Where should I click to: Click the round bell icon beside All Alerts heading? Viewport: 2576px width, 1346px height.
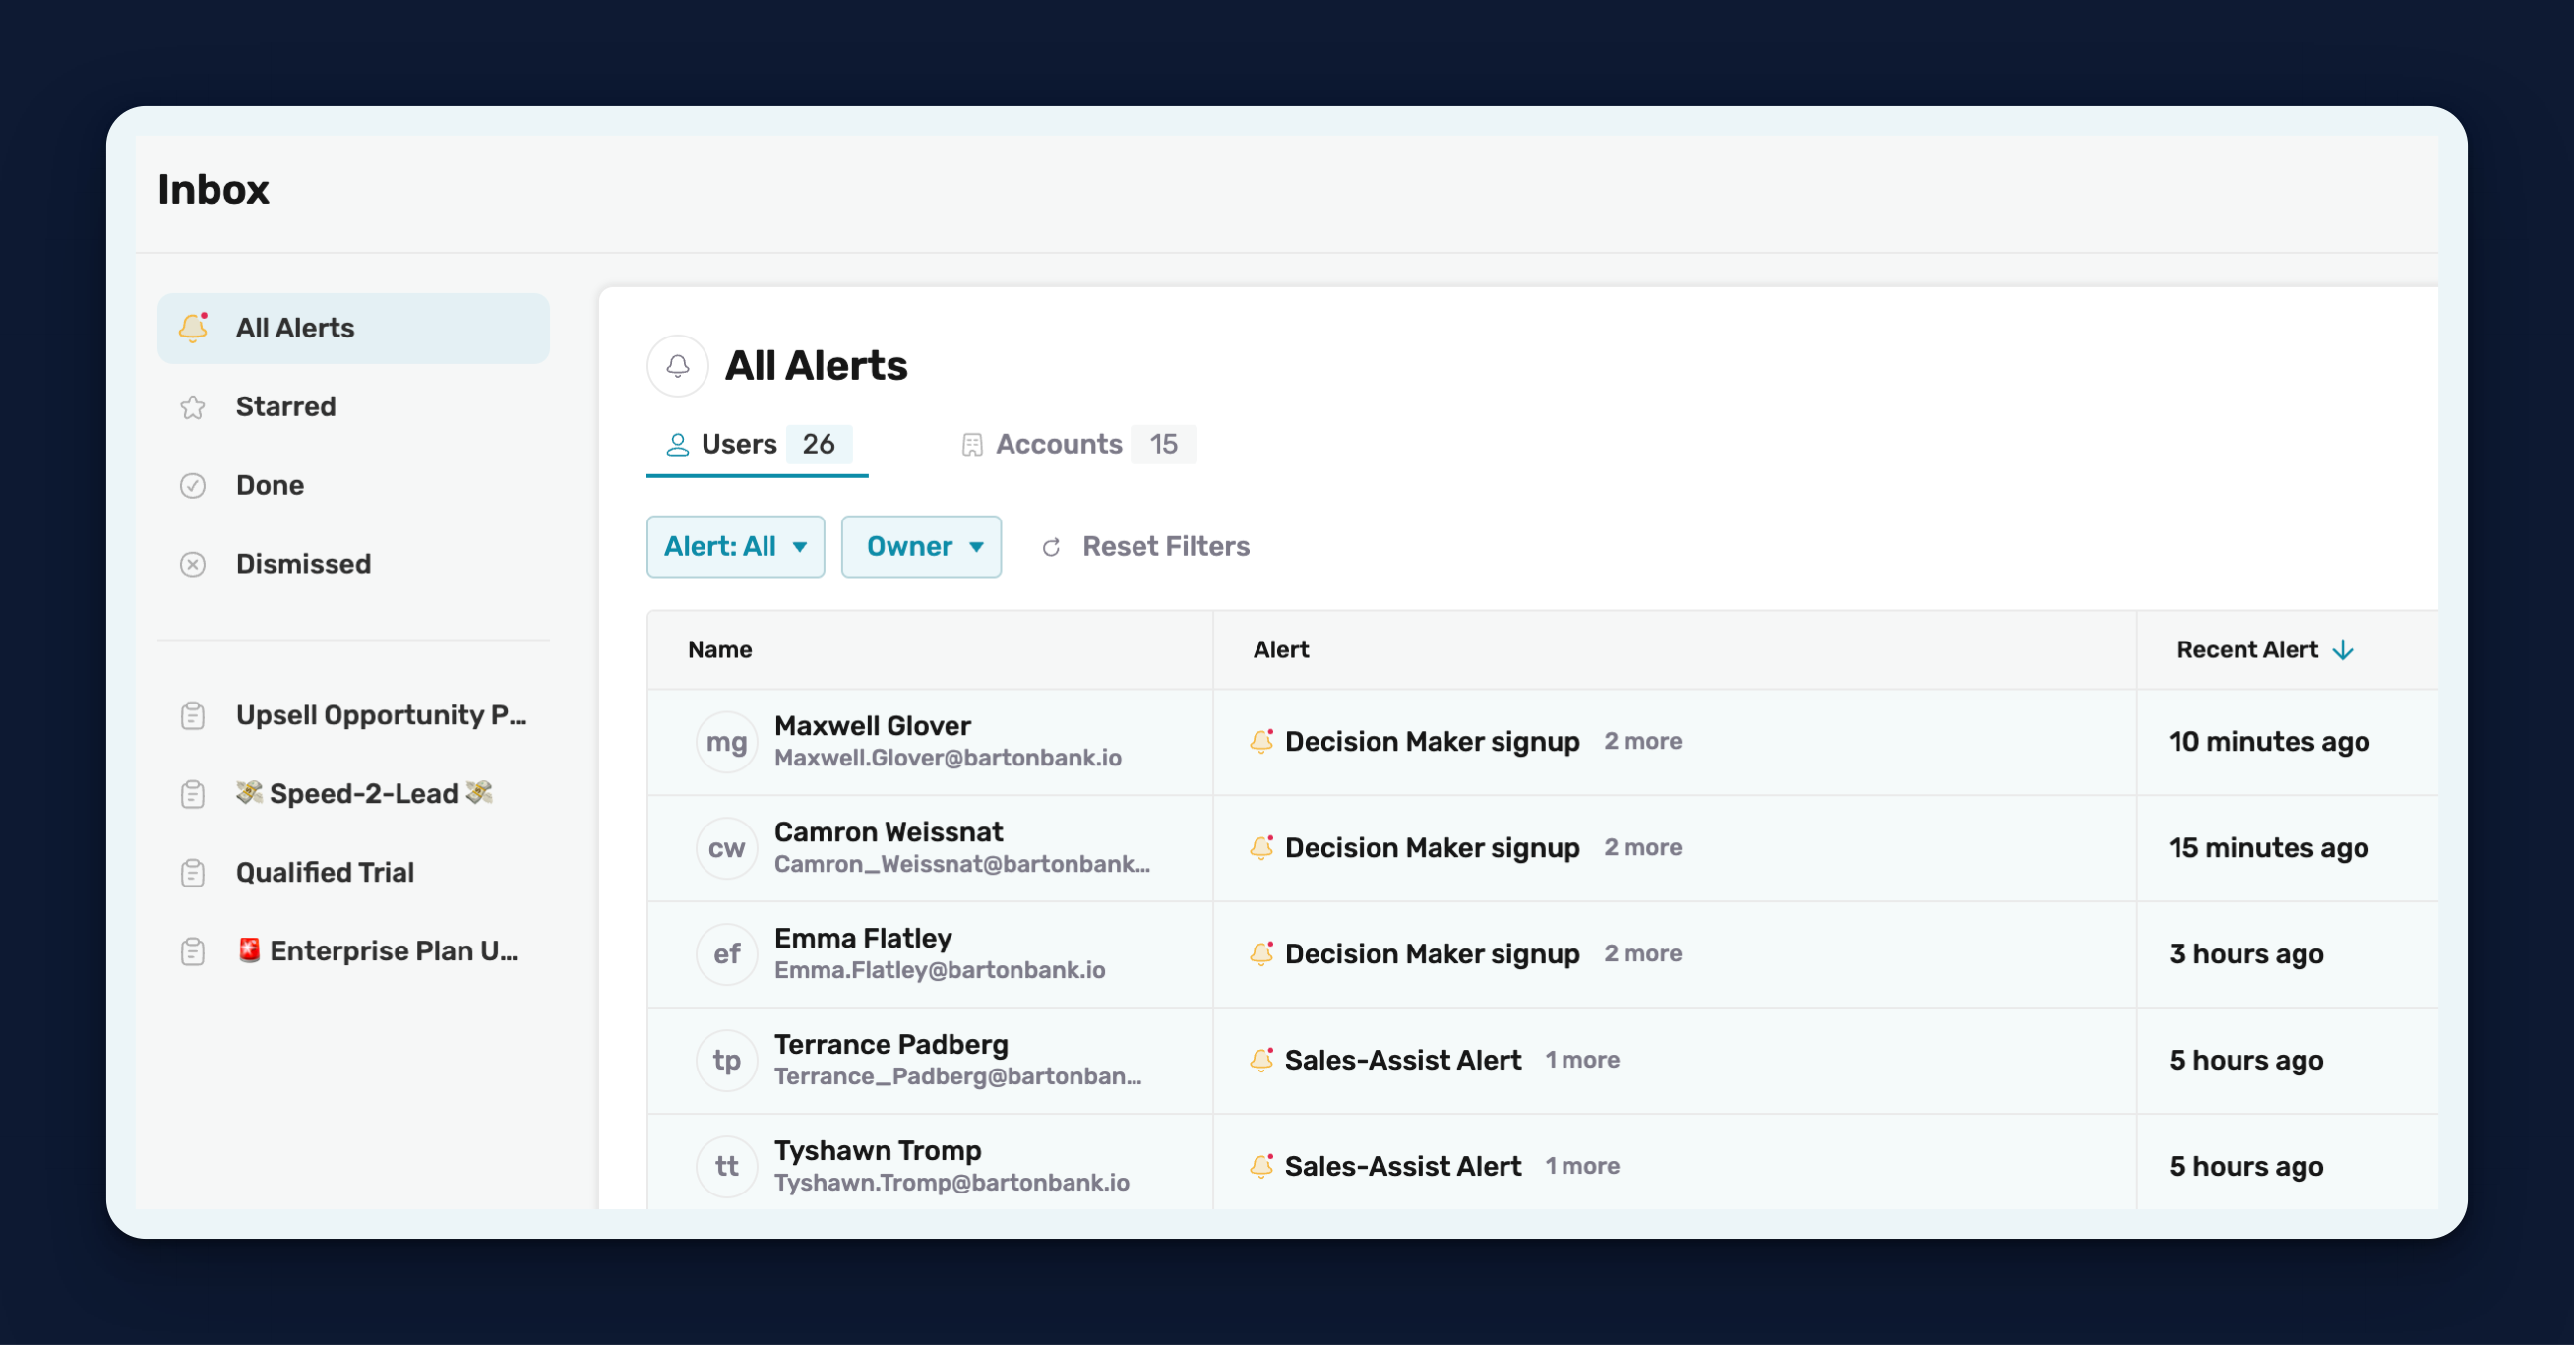pos(678,366)
